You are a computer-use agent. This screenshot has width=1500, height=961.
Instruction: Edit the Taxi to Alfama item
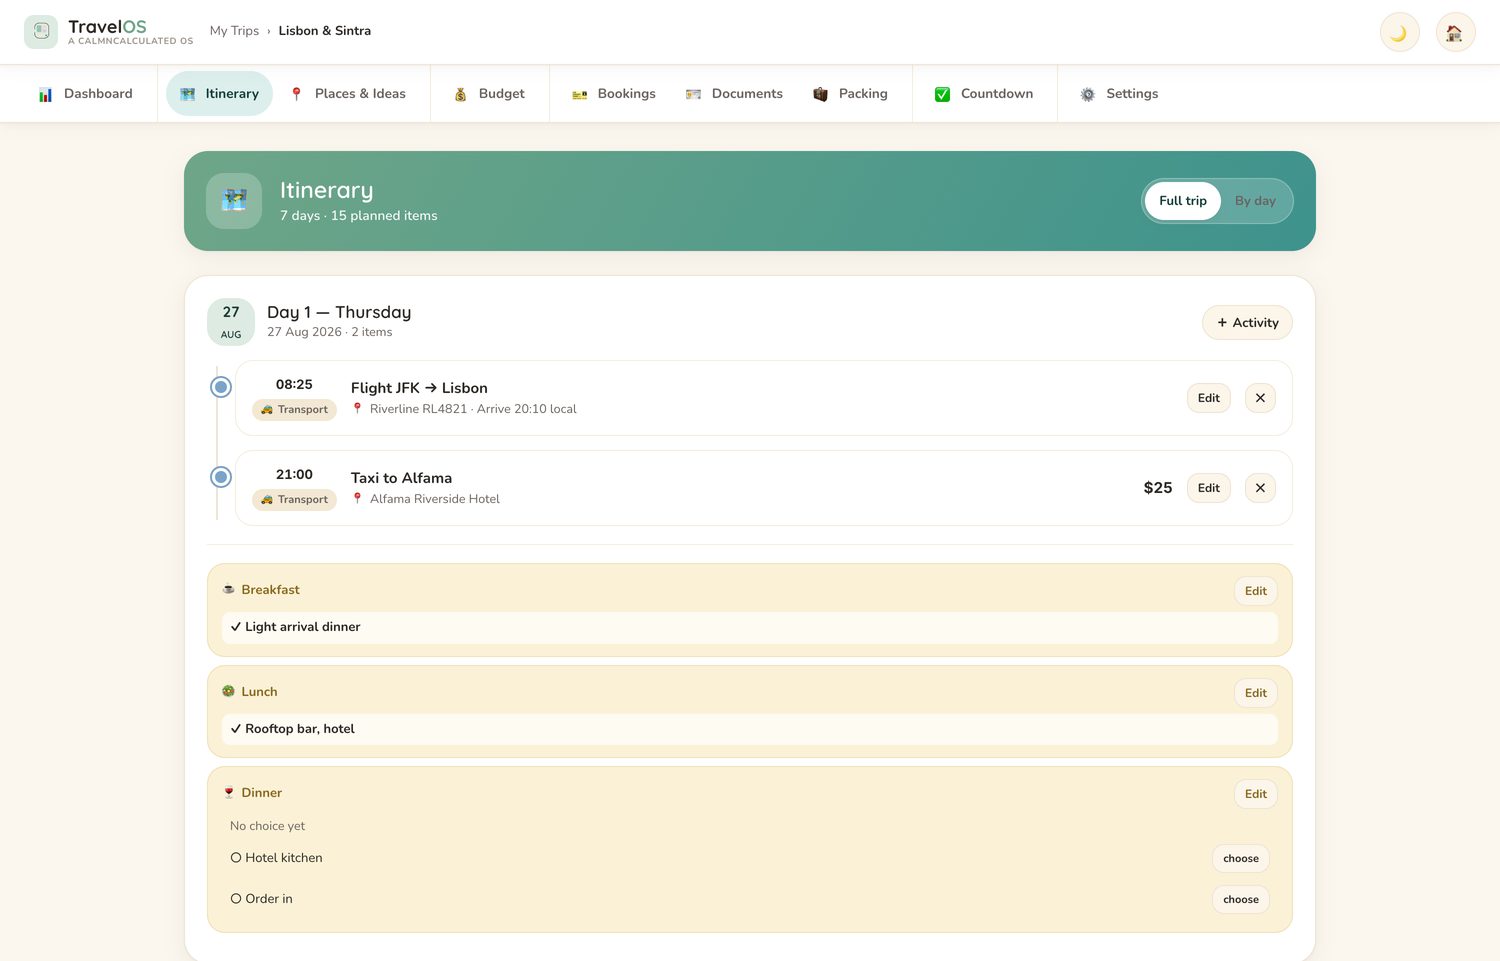(x=1209, y=488)
